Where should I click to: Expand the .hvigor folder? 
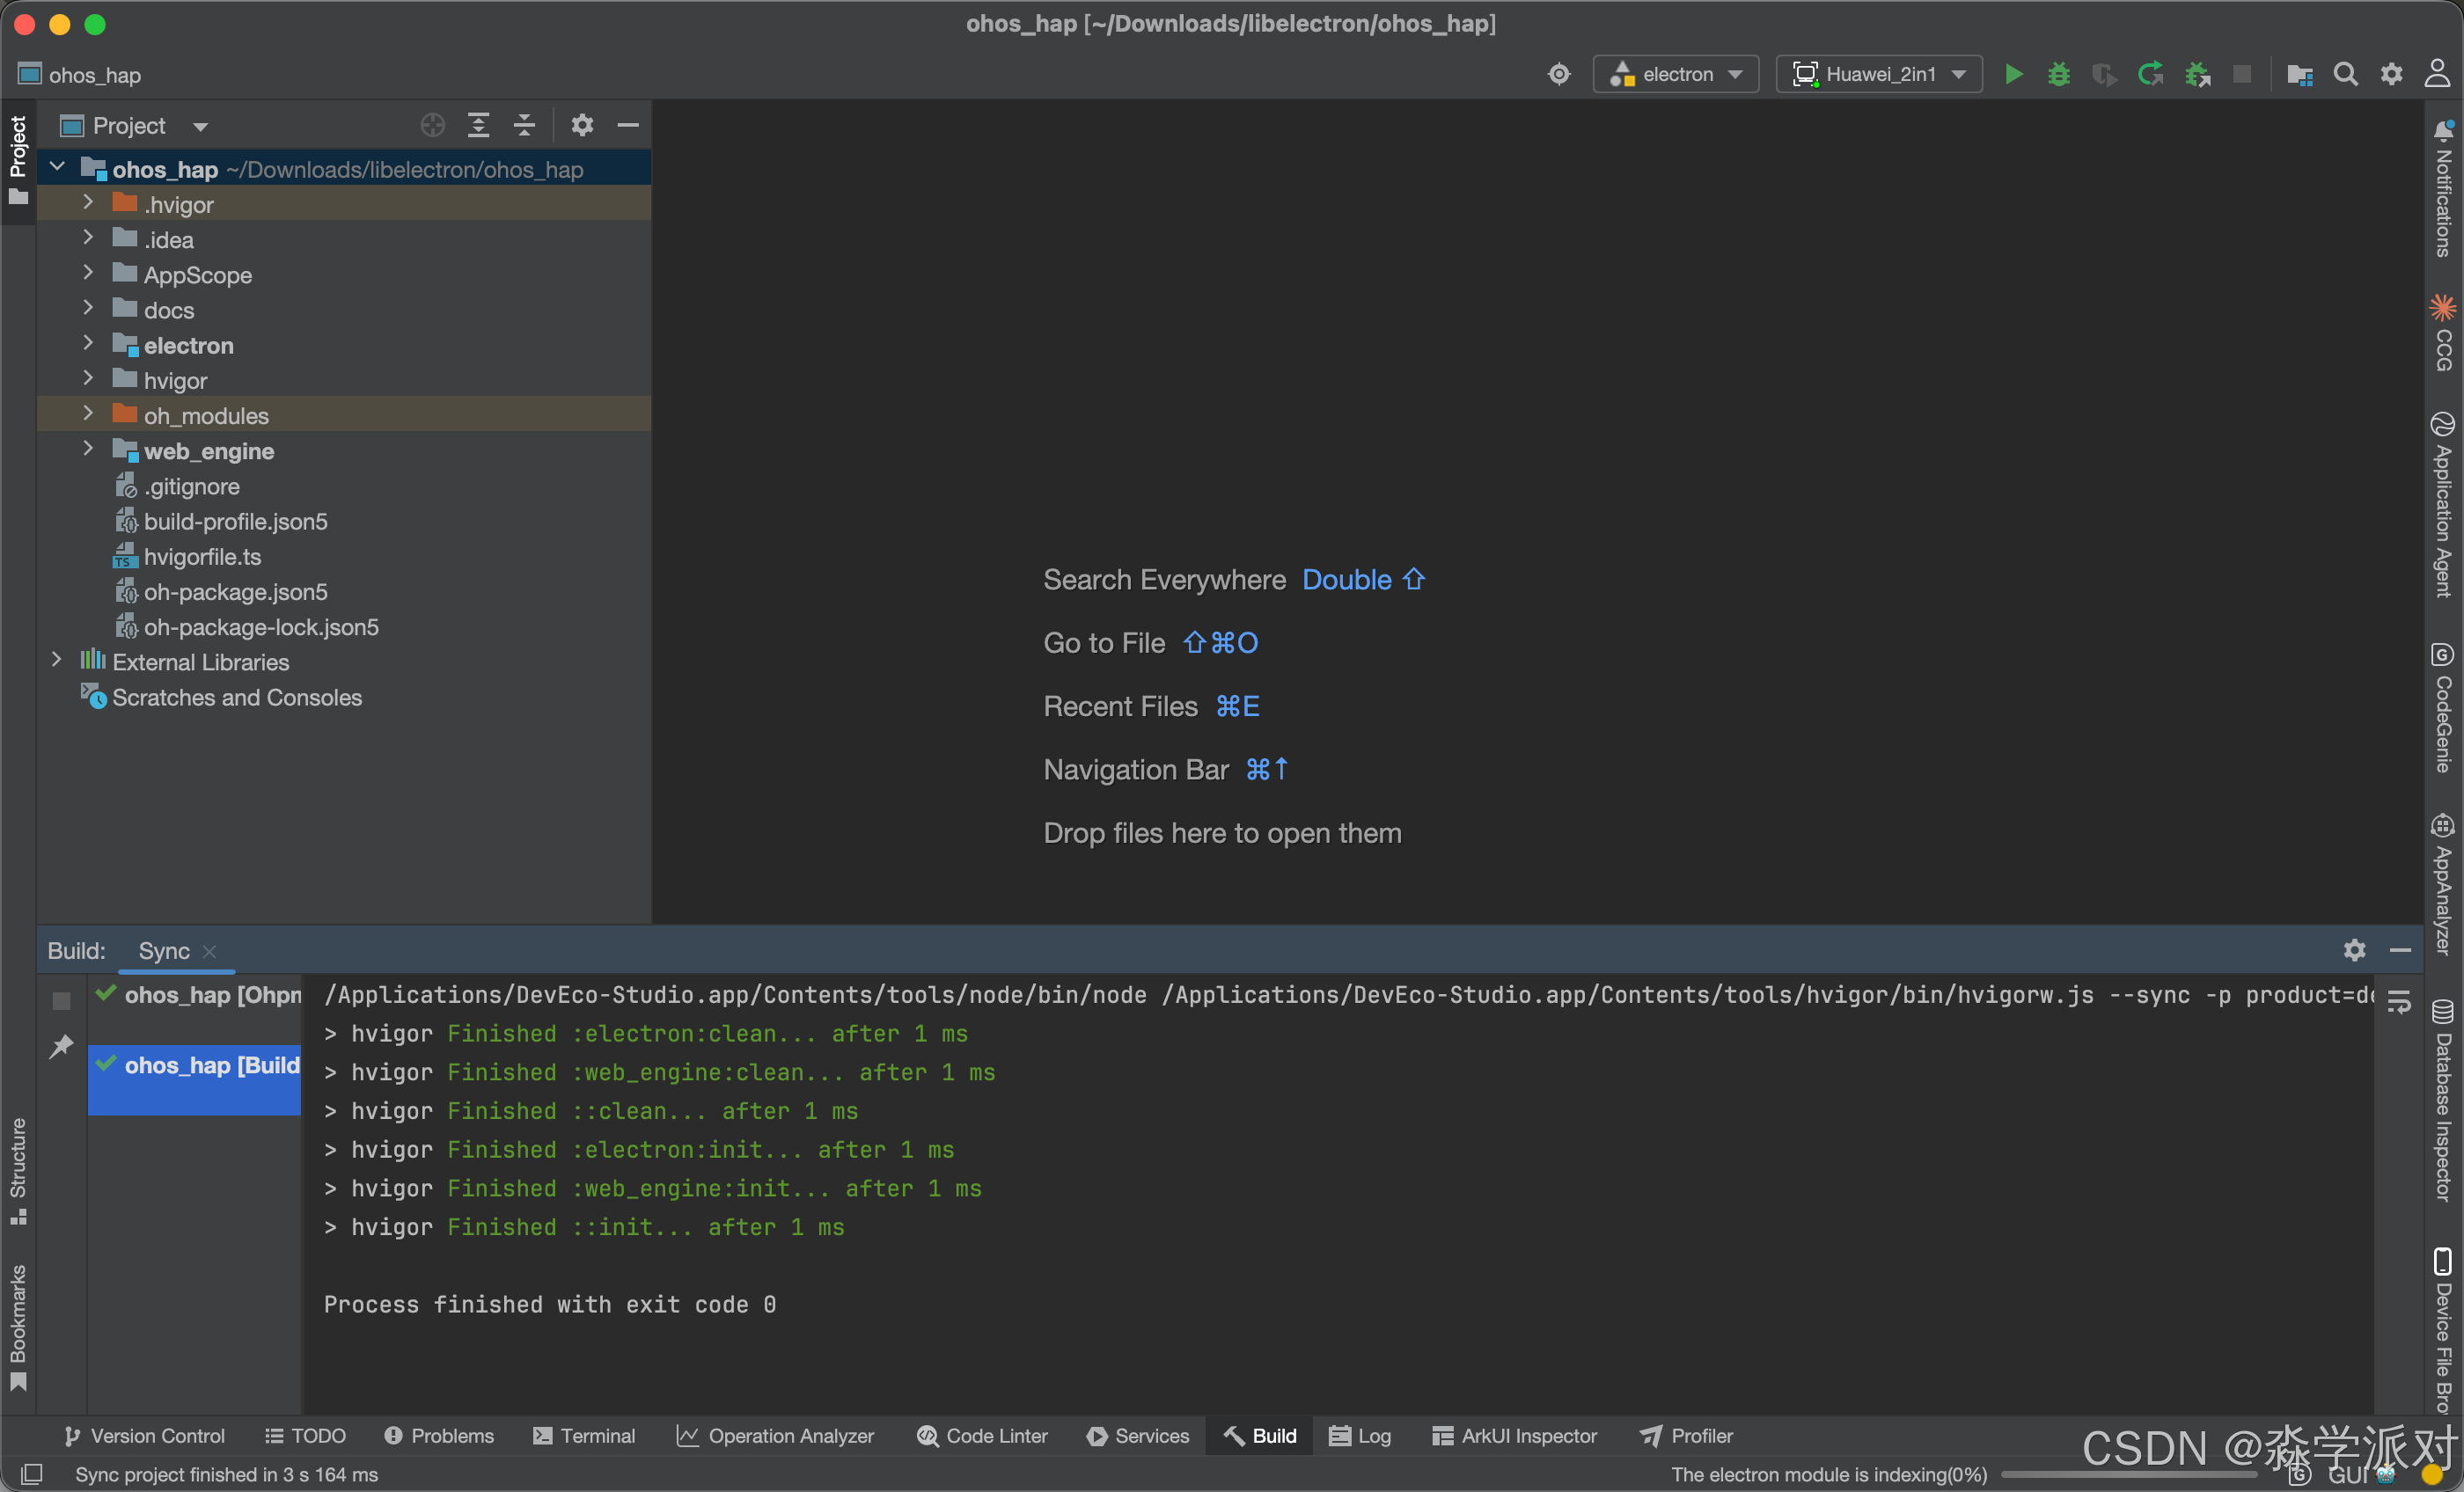pos(88,203)
